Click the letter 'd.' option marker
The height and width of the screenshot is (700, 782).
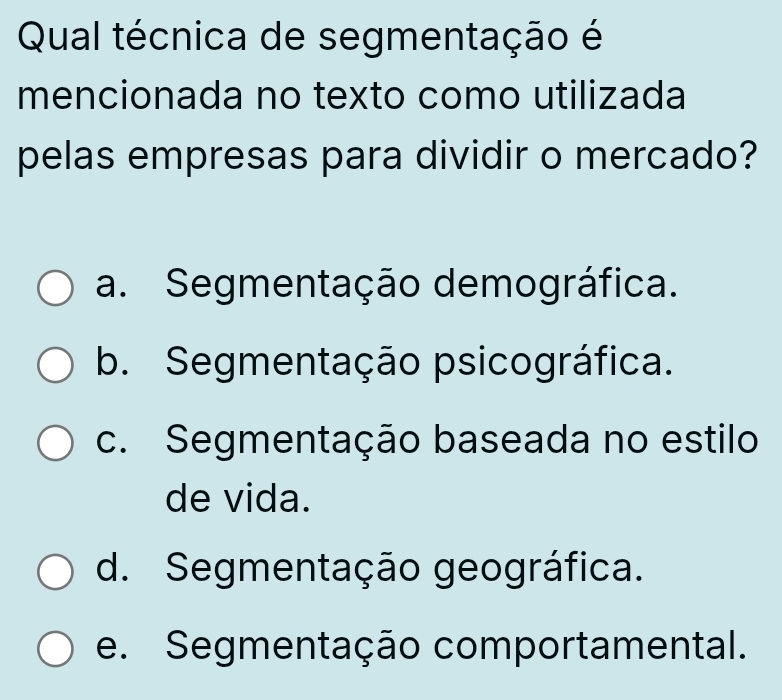pyautogui.click(x=116, y=570)
